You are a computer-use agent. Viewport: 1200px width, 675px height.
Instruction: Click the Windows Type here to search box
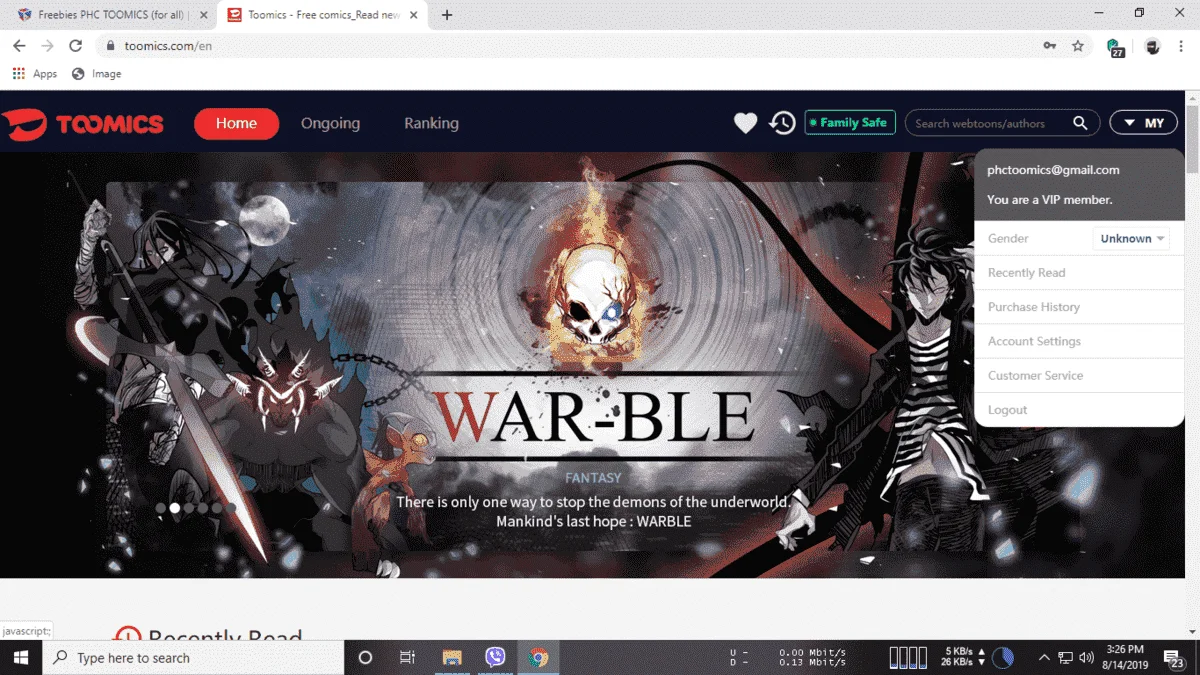[192, 657]
